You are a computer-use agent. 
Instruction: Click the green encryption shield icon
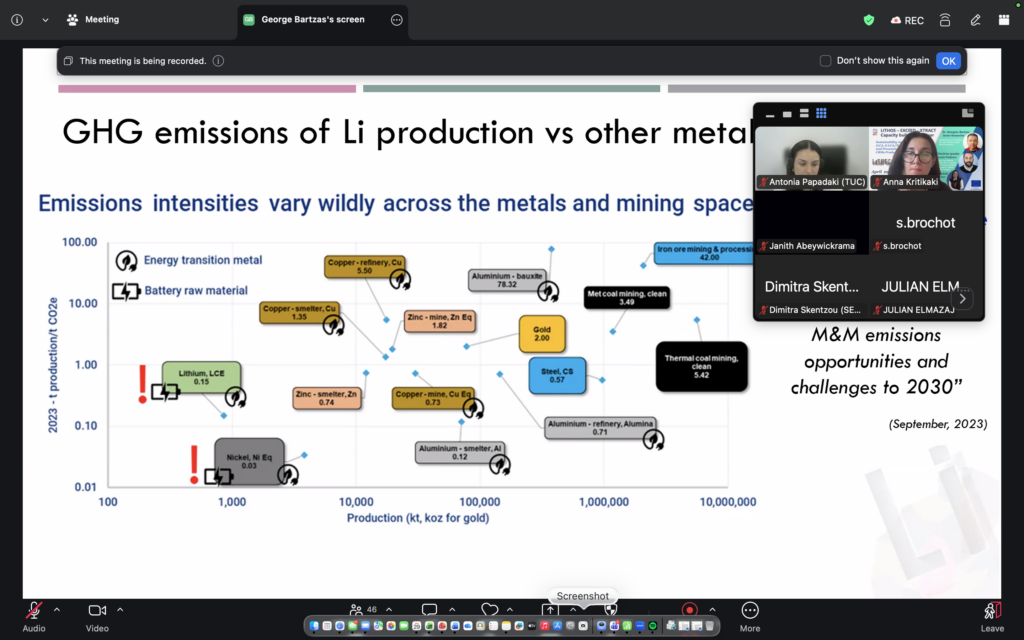[x=869, y=20]
